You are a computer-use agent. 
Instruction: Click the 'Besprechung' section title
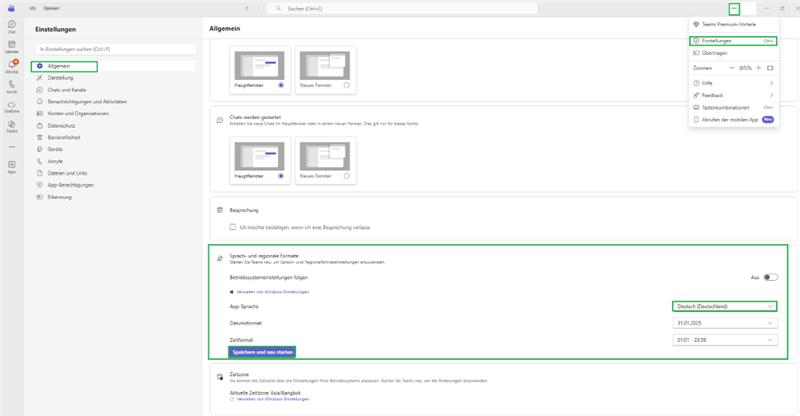tap(244, 210)
